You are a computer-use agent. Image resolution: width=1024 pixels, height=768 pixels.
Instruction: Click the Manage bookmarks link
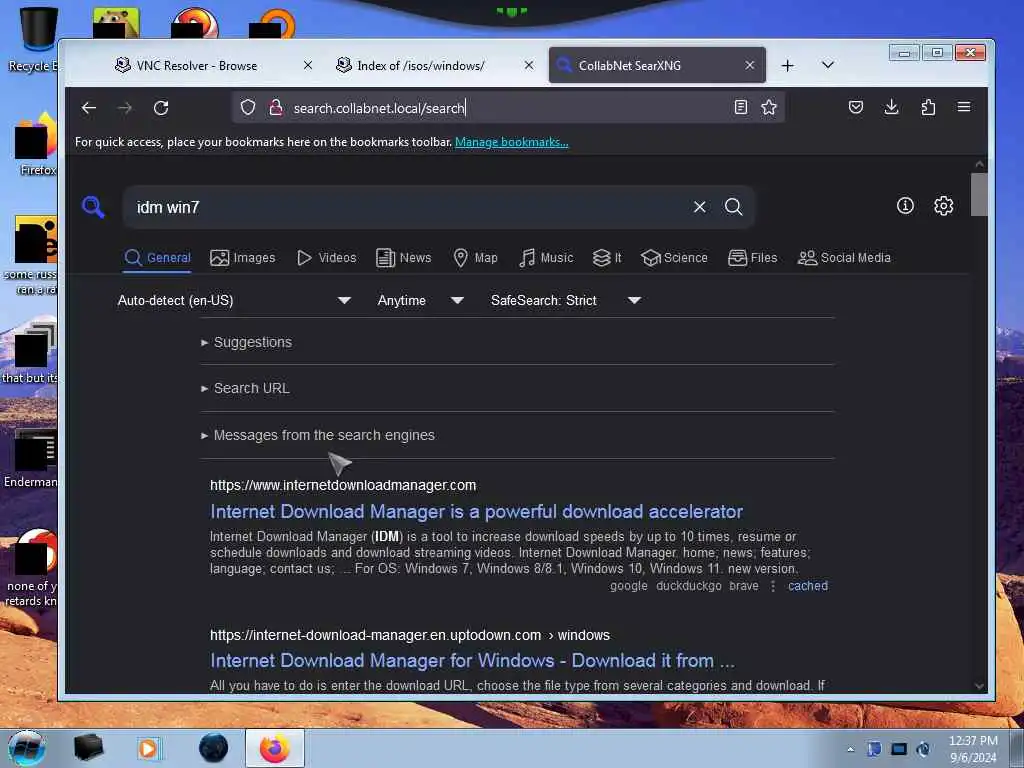tap(511, 142)
